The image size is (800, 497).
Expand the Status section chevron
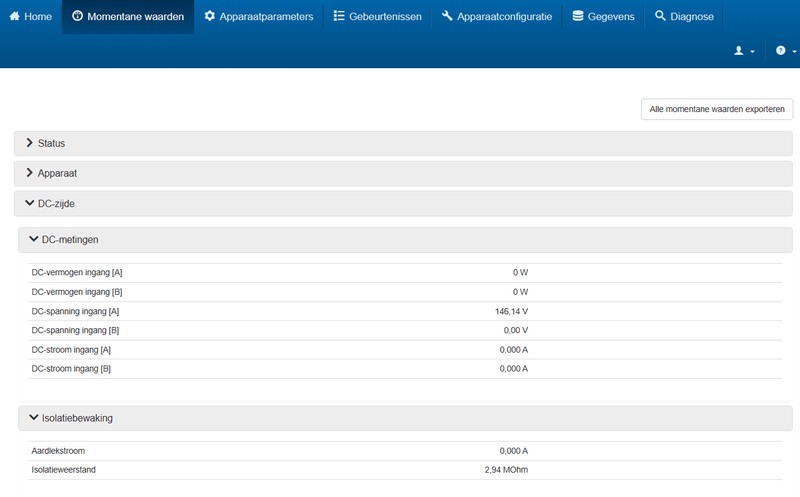pyautogui.click(x=30, y=143)
